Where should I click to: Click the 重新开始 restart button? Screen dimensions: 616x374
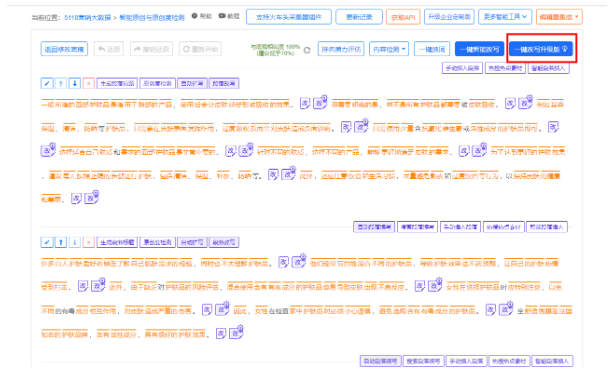(200, 49)
